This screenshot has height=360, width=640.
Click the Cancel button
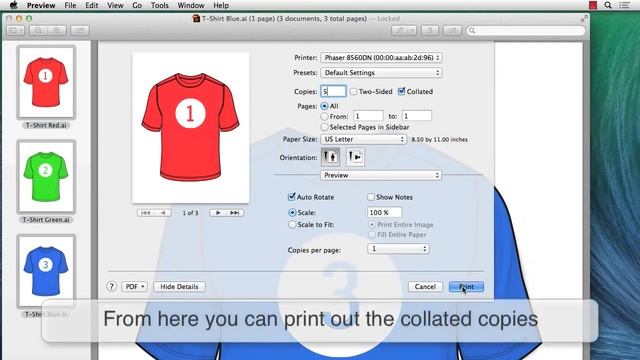click(425, 287)
